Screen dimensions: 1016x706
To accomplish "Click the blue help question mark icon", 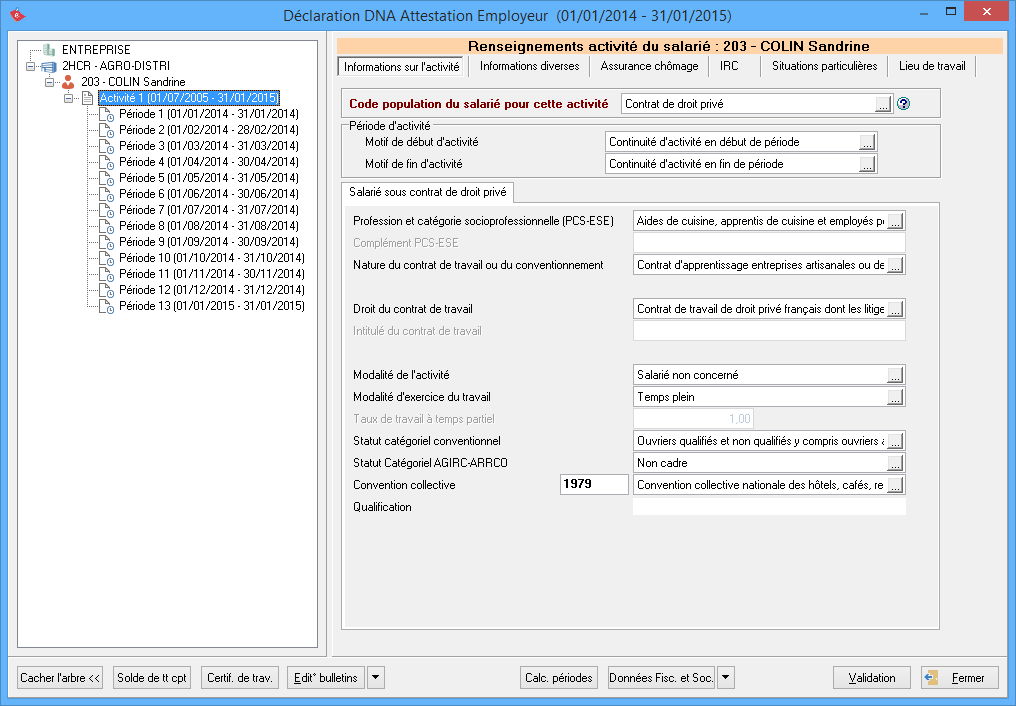I will coord(903,103).
